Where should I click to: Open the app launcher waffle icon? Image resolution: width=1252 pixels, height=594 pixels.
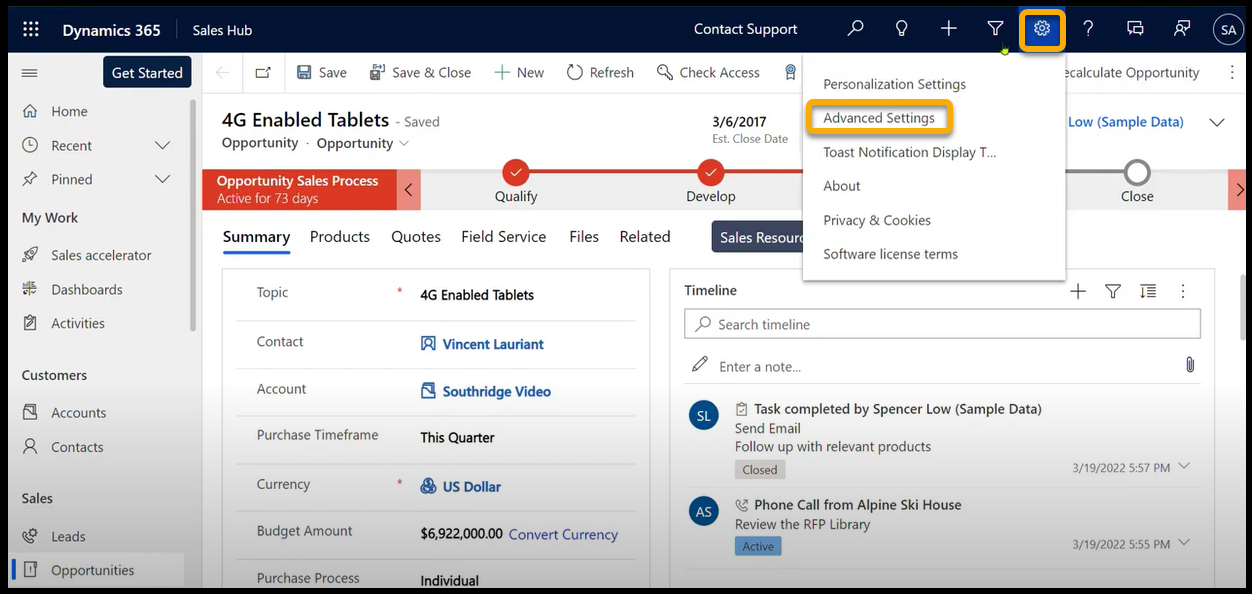[x=31, y=30]
